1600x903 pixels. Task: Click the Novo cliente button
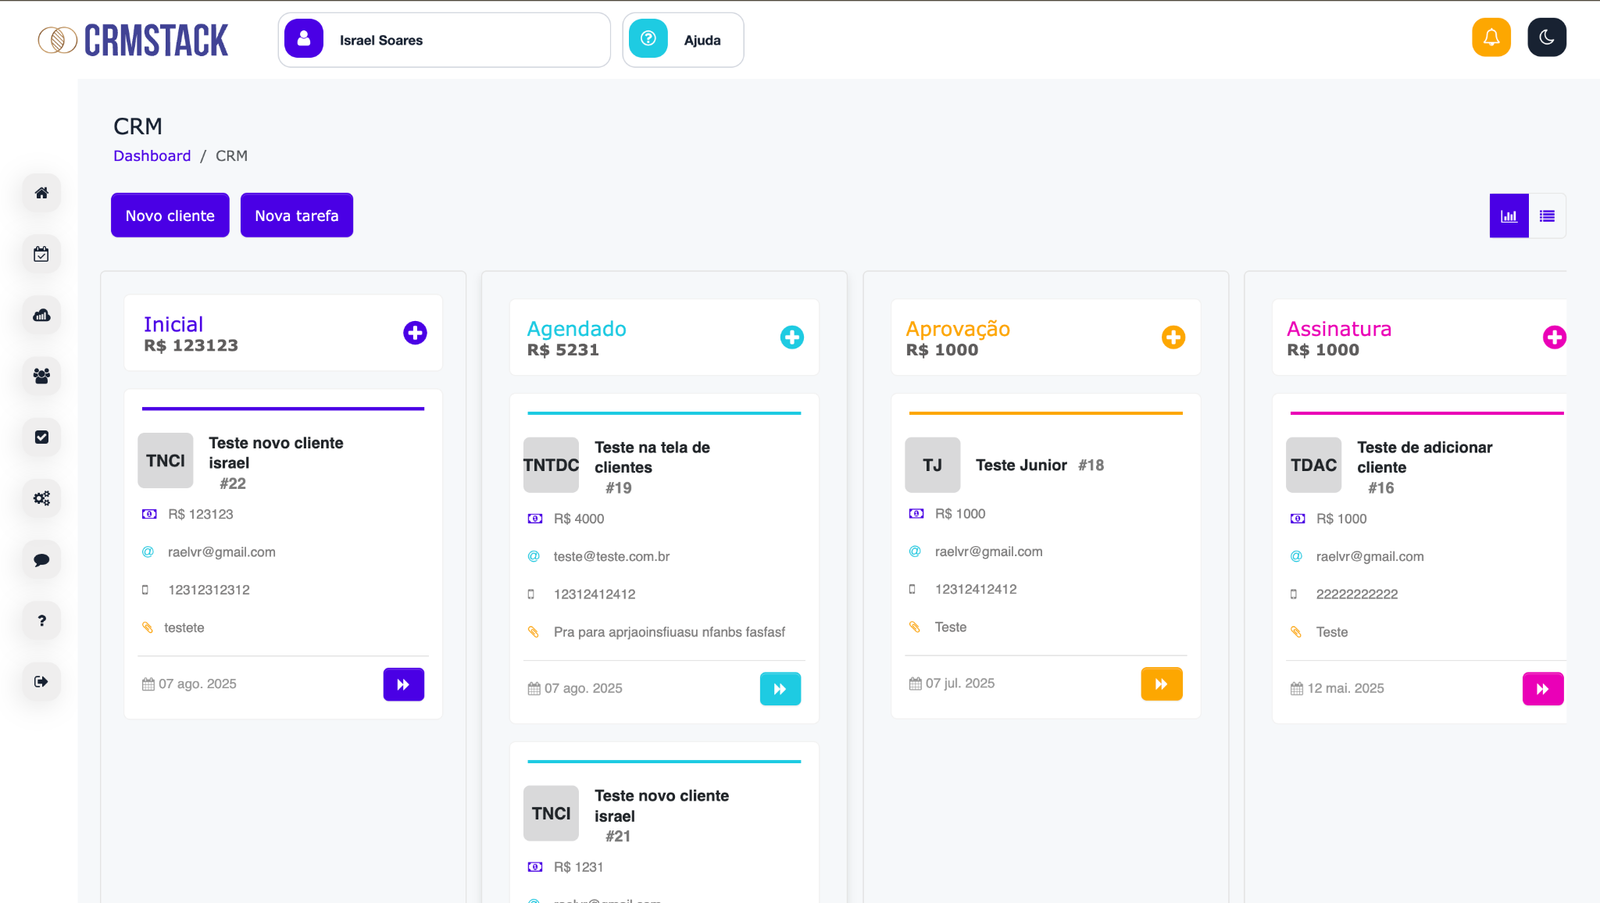pos(169,214)
